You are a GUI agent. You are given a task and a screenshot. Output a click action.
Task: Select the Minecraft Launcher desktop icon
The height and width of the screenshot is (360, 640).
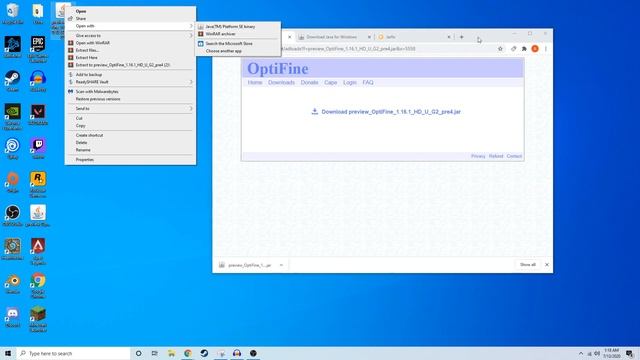pyautogui.click(x=38, y=319)
